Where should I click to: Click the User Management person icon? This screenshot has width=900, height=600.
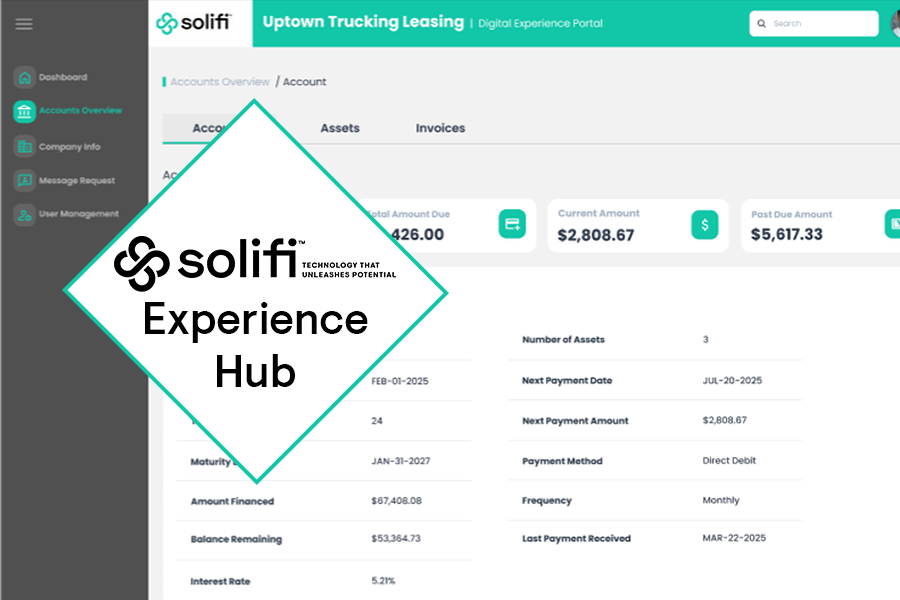[x=25, y=215]
